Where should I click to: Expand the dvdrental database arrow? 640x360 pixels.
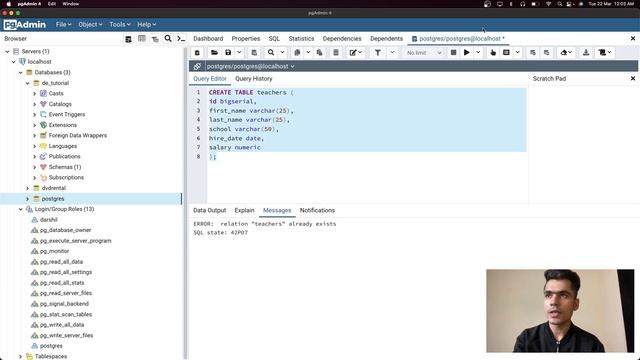(x=27, y=188)
